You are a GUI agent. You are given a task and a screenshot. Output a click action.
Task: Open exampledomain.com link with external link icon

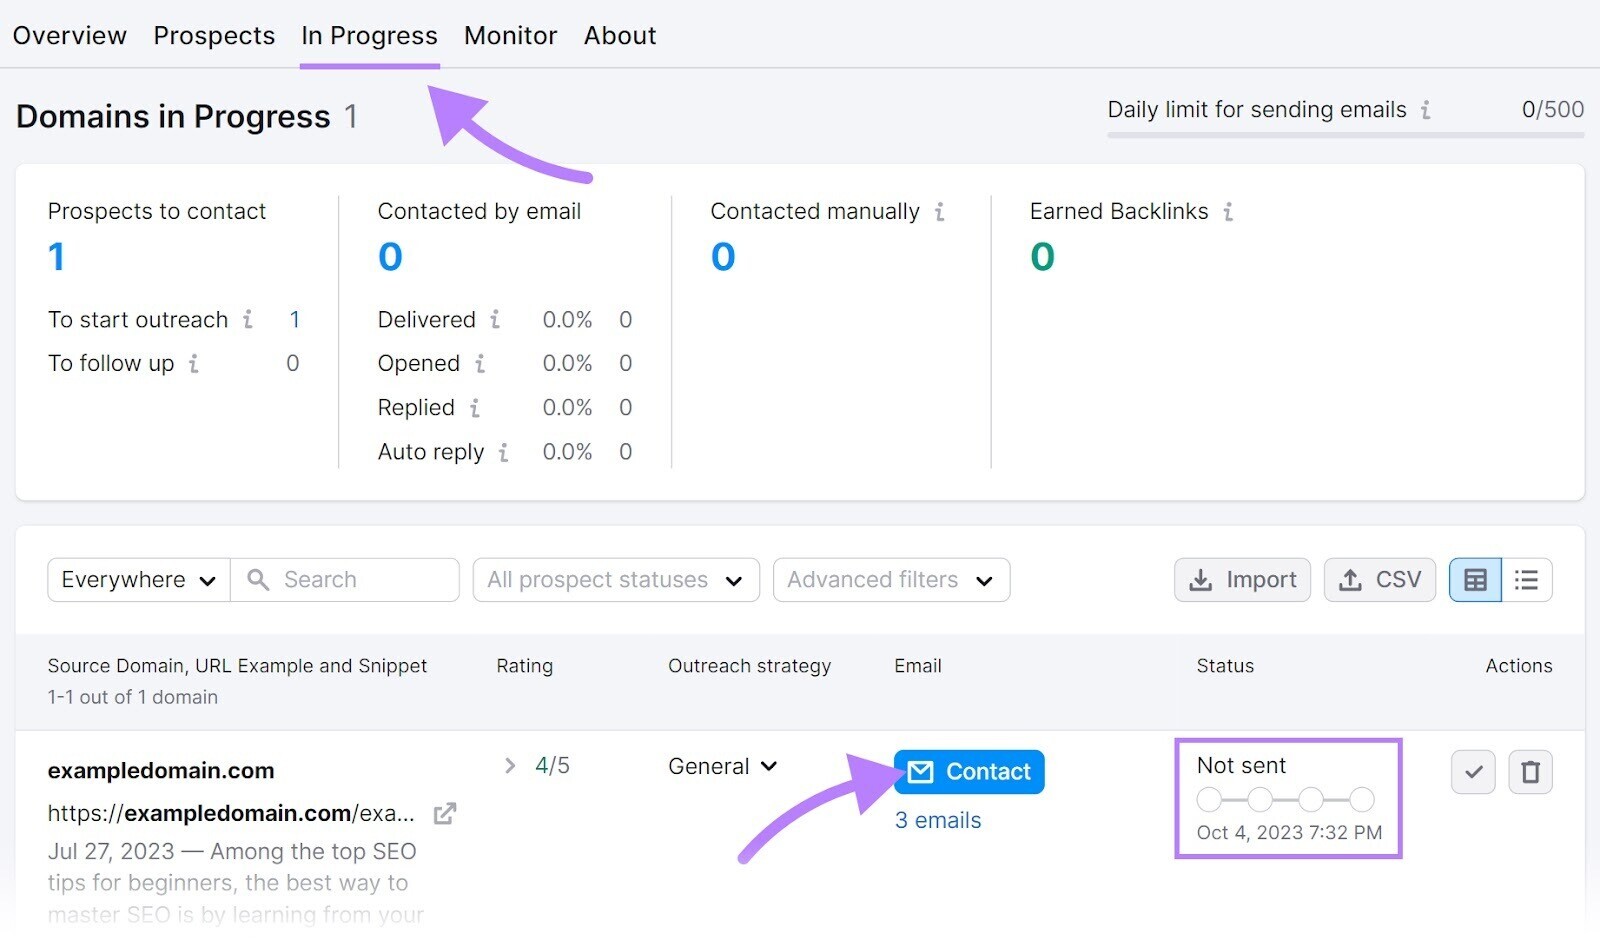click(444, 813)
